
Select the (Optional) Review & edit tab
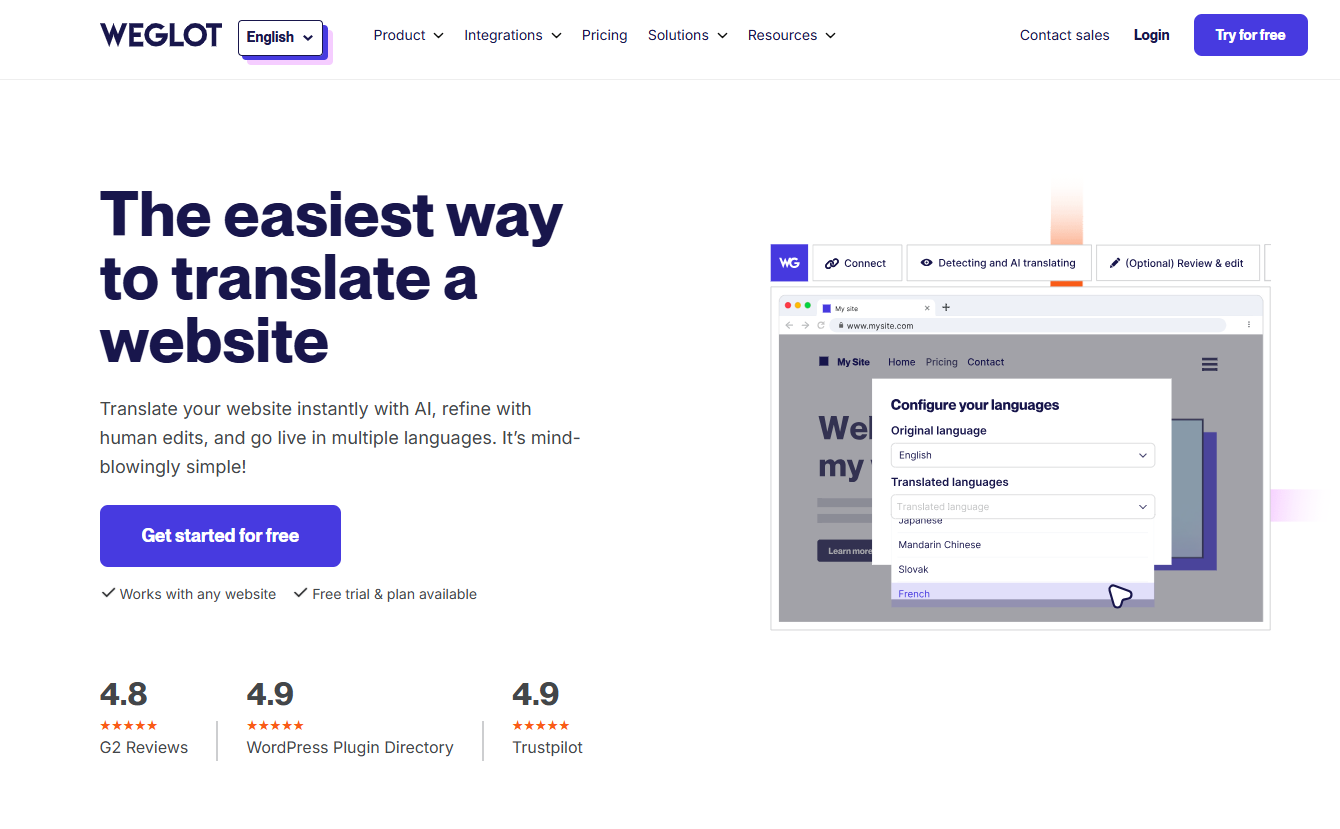(x=1178, y=263)
